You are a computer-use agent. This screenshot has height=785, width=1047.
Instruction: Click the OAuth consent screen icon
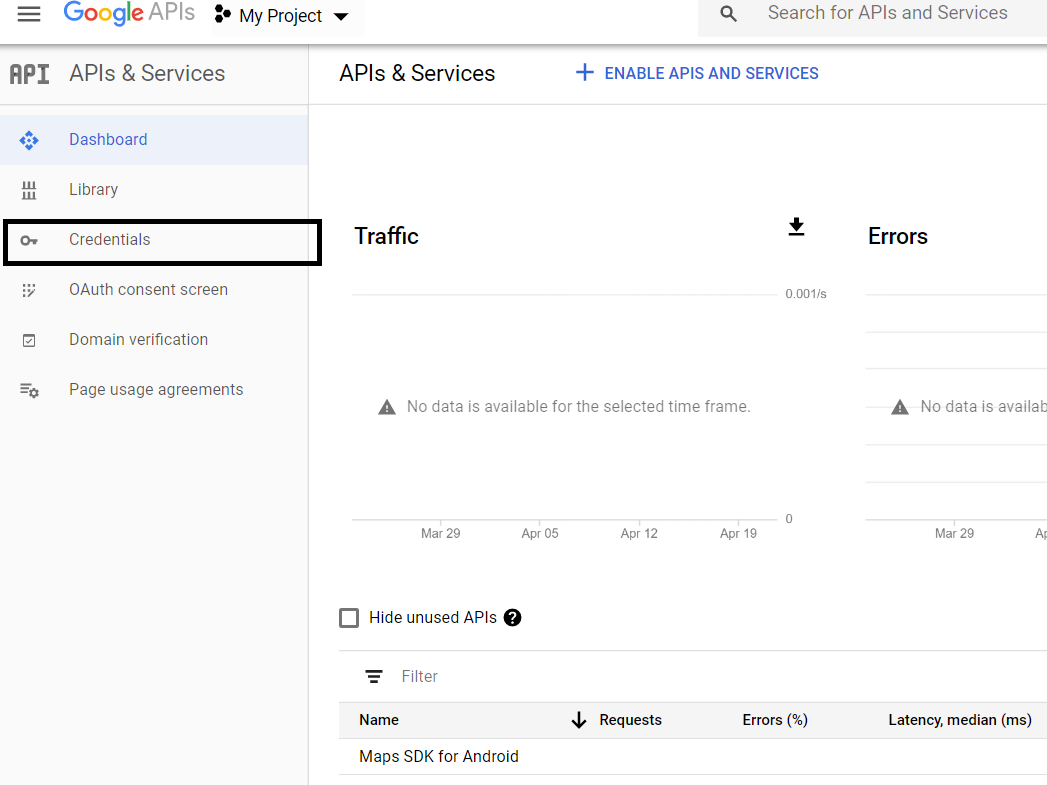(x=29, y=290)
